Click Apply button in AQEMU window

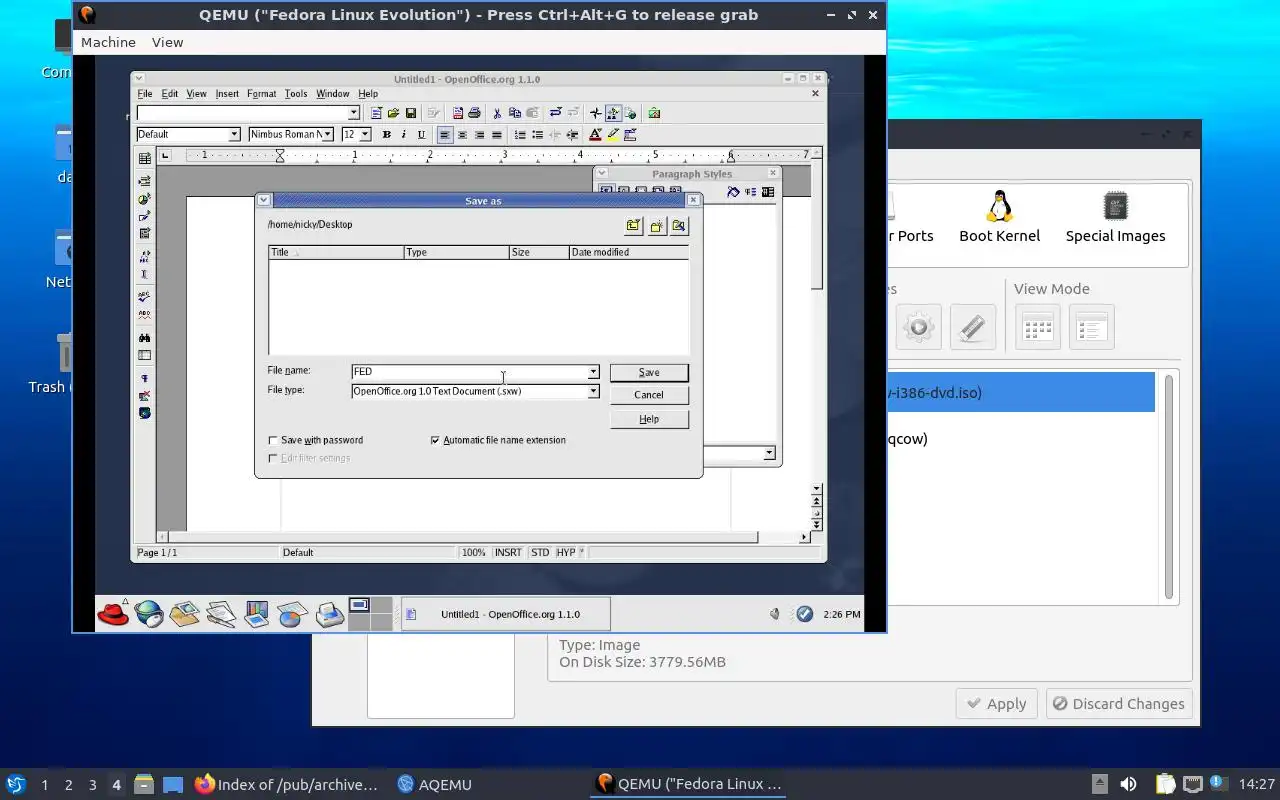pyautogui.click(x=997, y=704)
